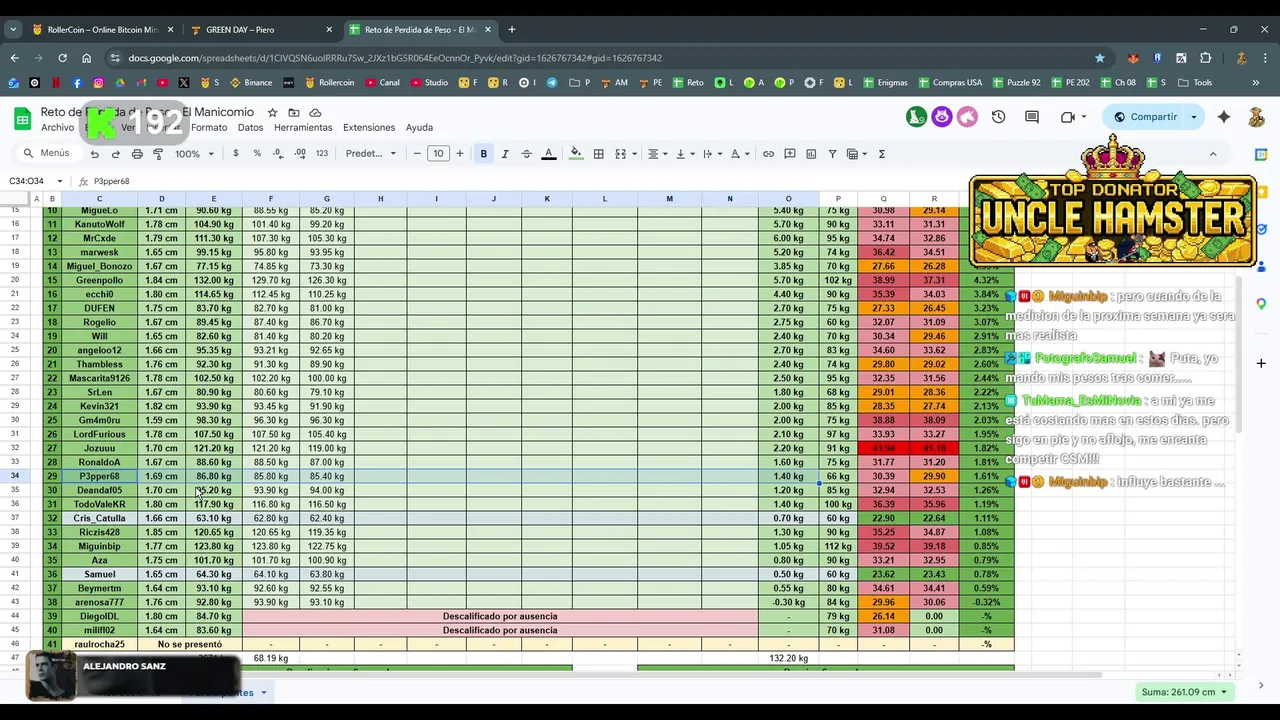Open the Extensiones menu
This screenshot has width=1280, height=720.
tap(369, 128)
